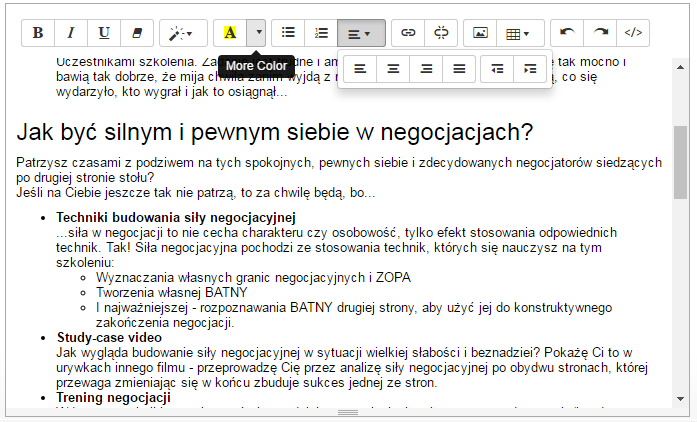Indent the paragraph
This screenshot has width=697, height=422.
pos(530,69)
